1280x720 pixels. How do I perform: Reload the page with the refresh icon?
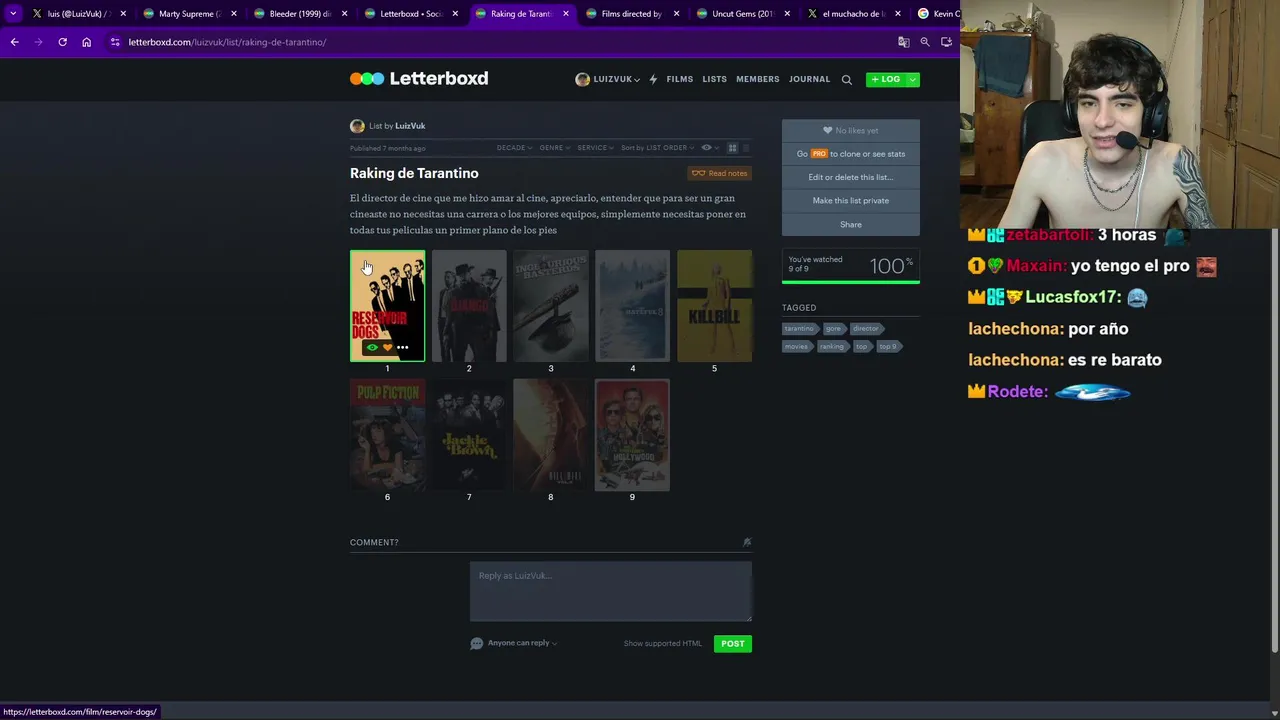tap(62, 42)
